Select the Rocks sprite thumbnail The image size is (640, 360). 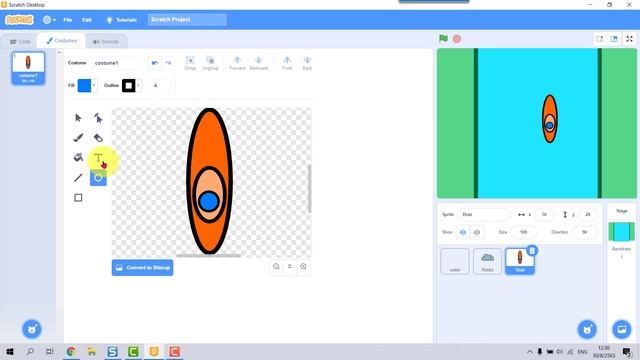(x=487, y=261)
